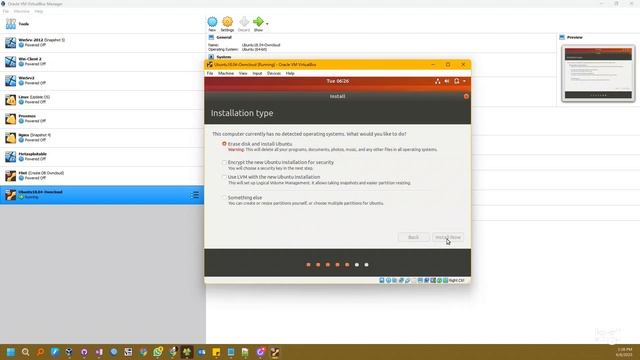Click the Mint machine OS icon
Screen dimensions: 640x360
click(x=10, y=176)
